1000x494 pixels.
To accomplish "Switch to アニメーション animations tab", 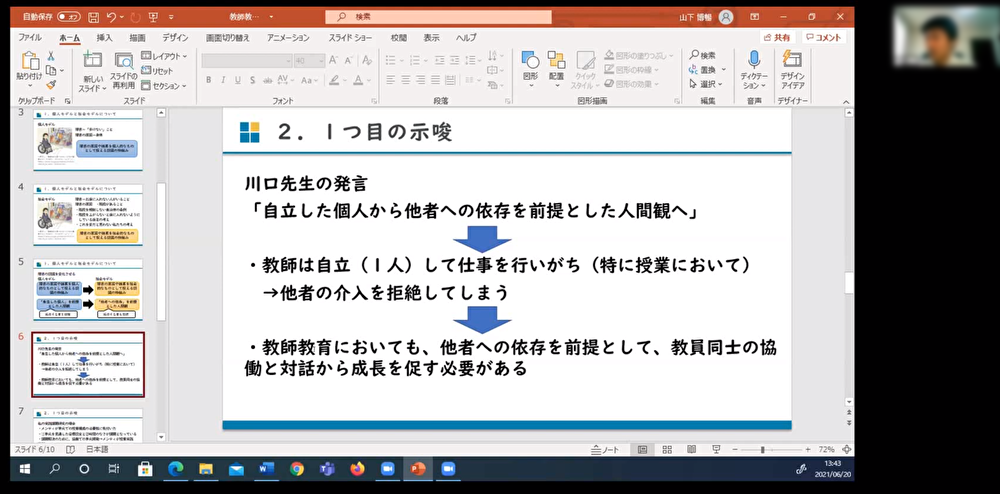I will click(288, 38).
